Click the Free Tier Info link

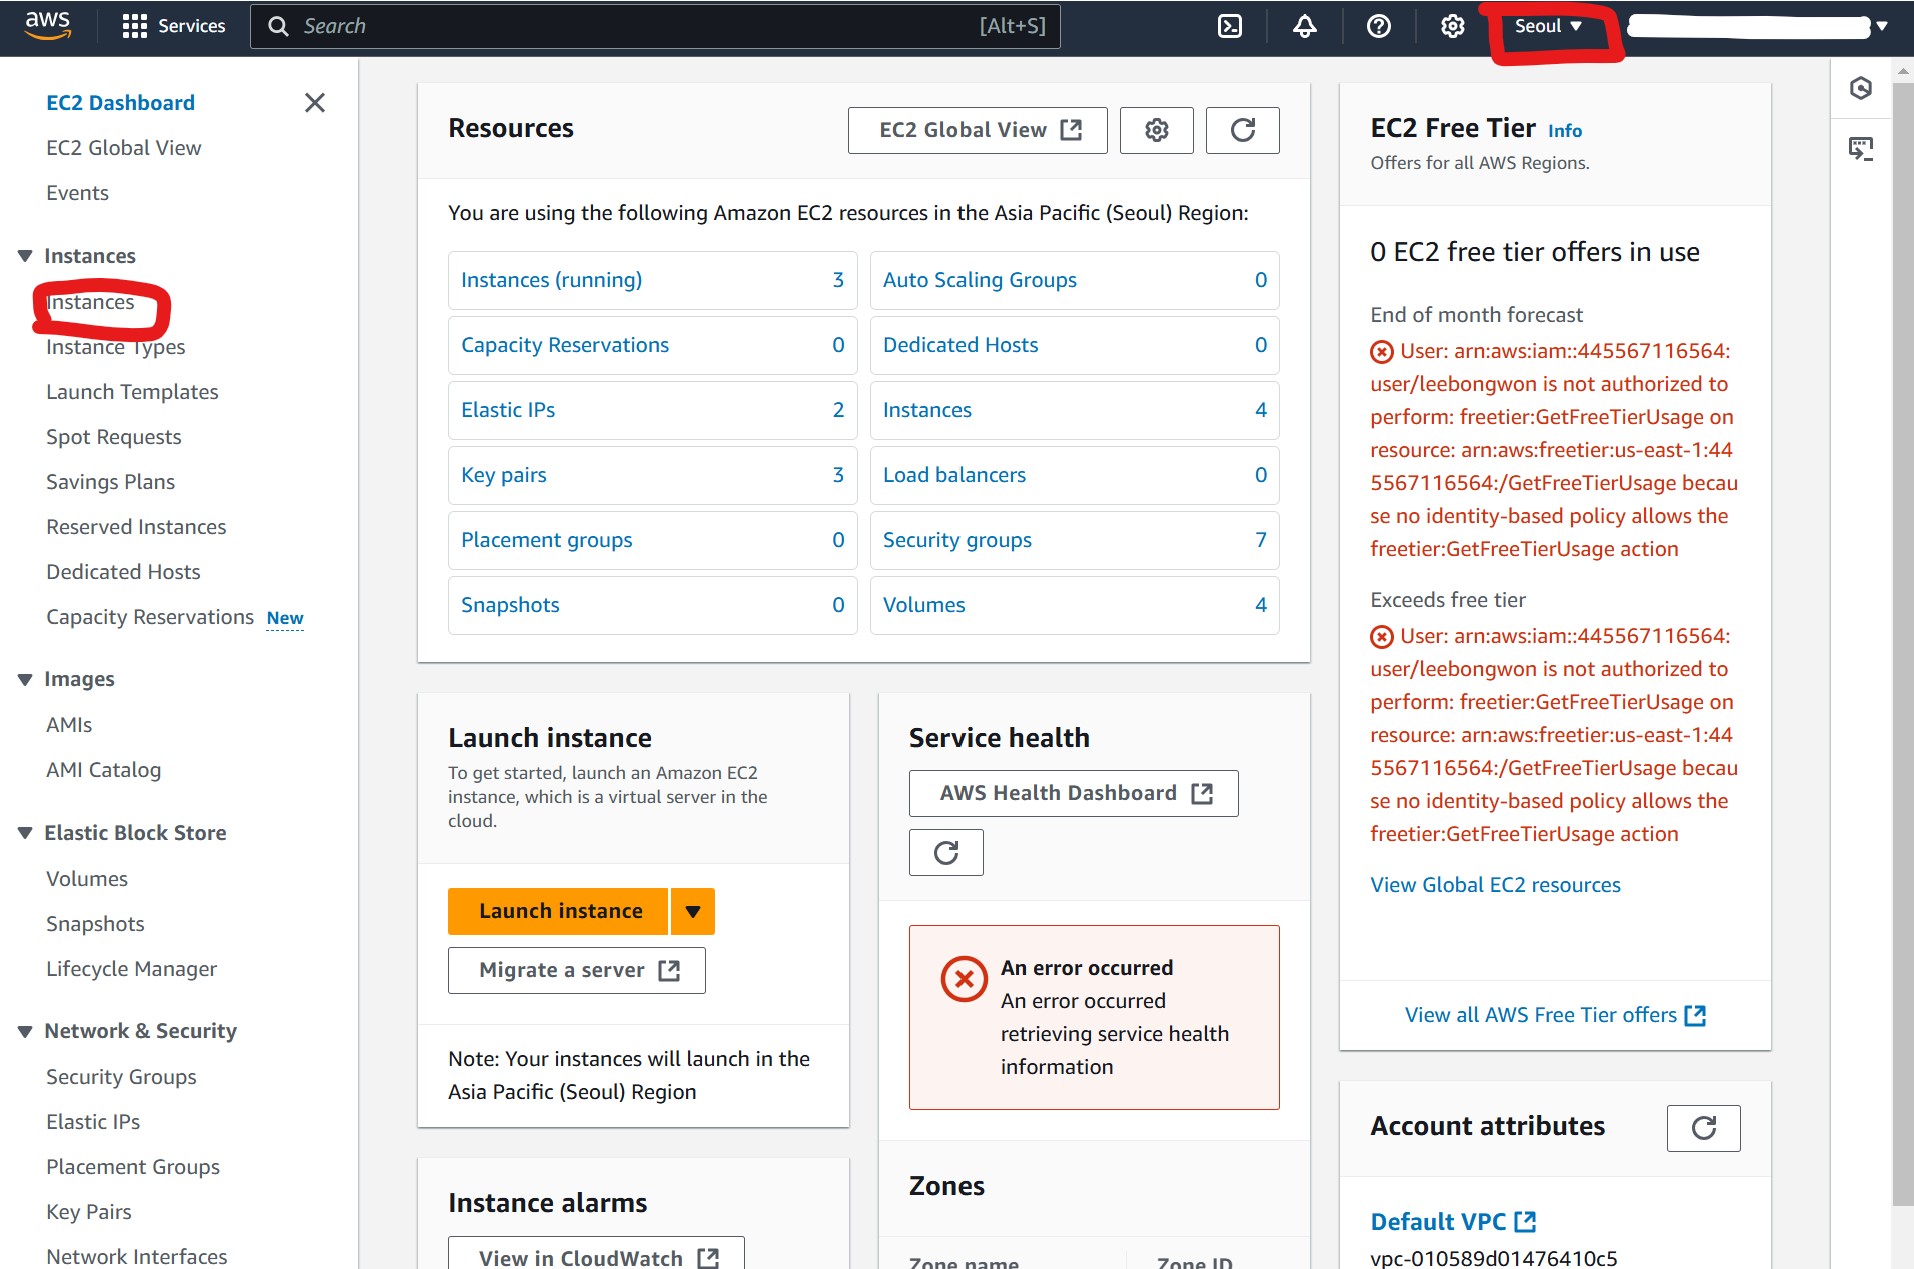(x=1565, y=131)
